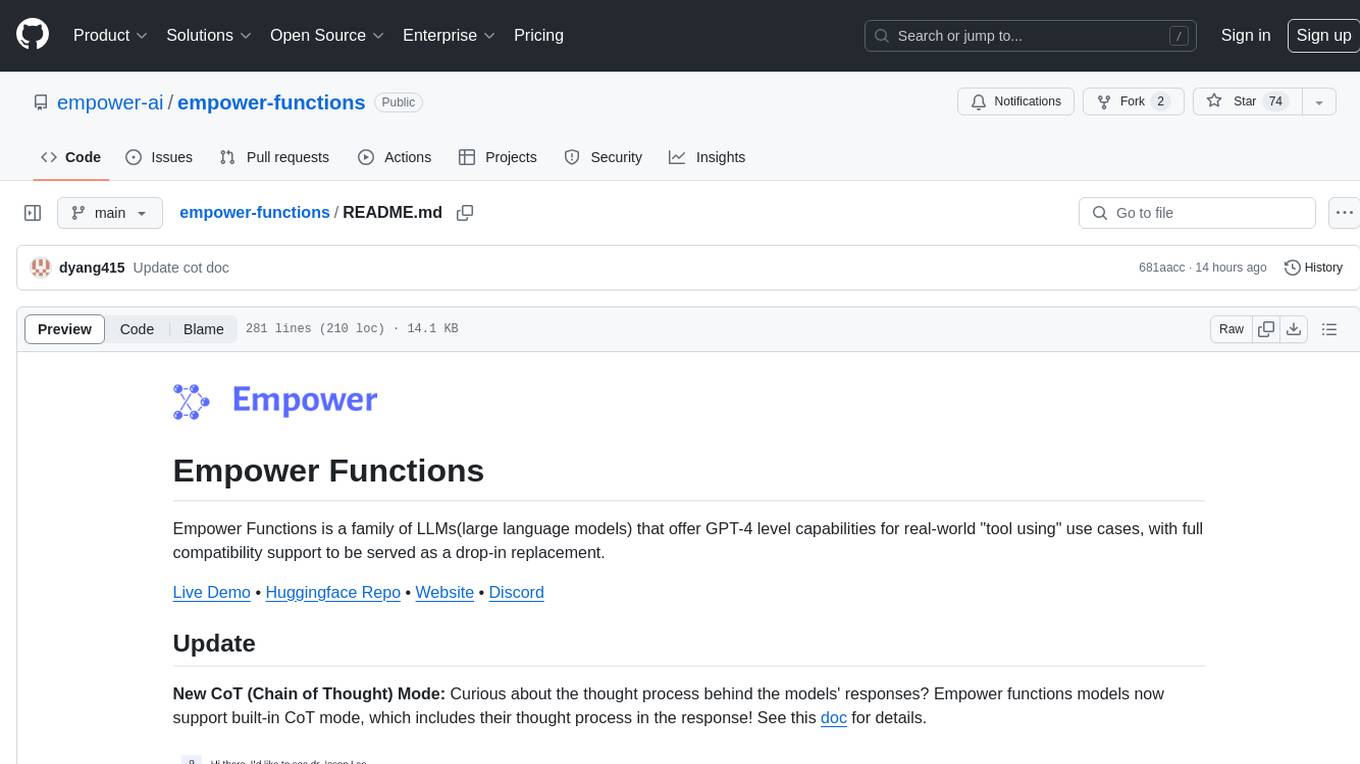Click the Empower Functions heading
Screen dimensions: 1360x764
328,470
